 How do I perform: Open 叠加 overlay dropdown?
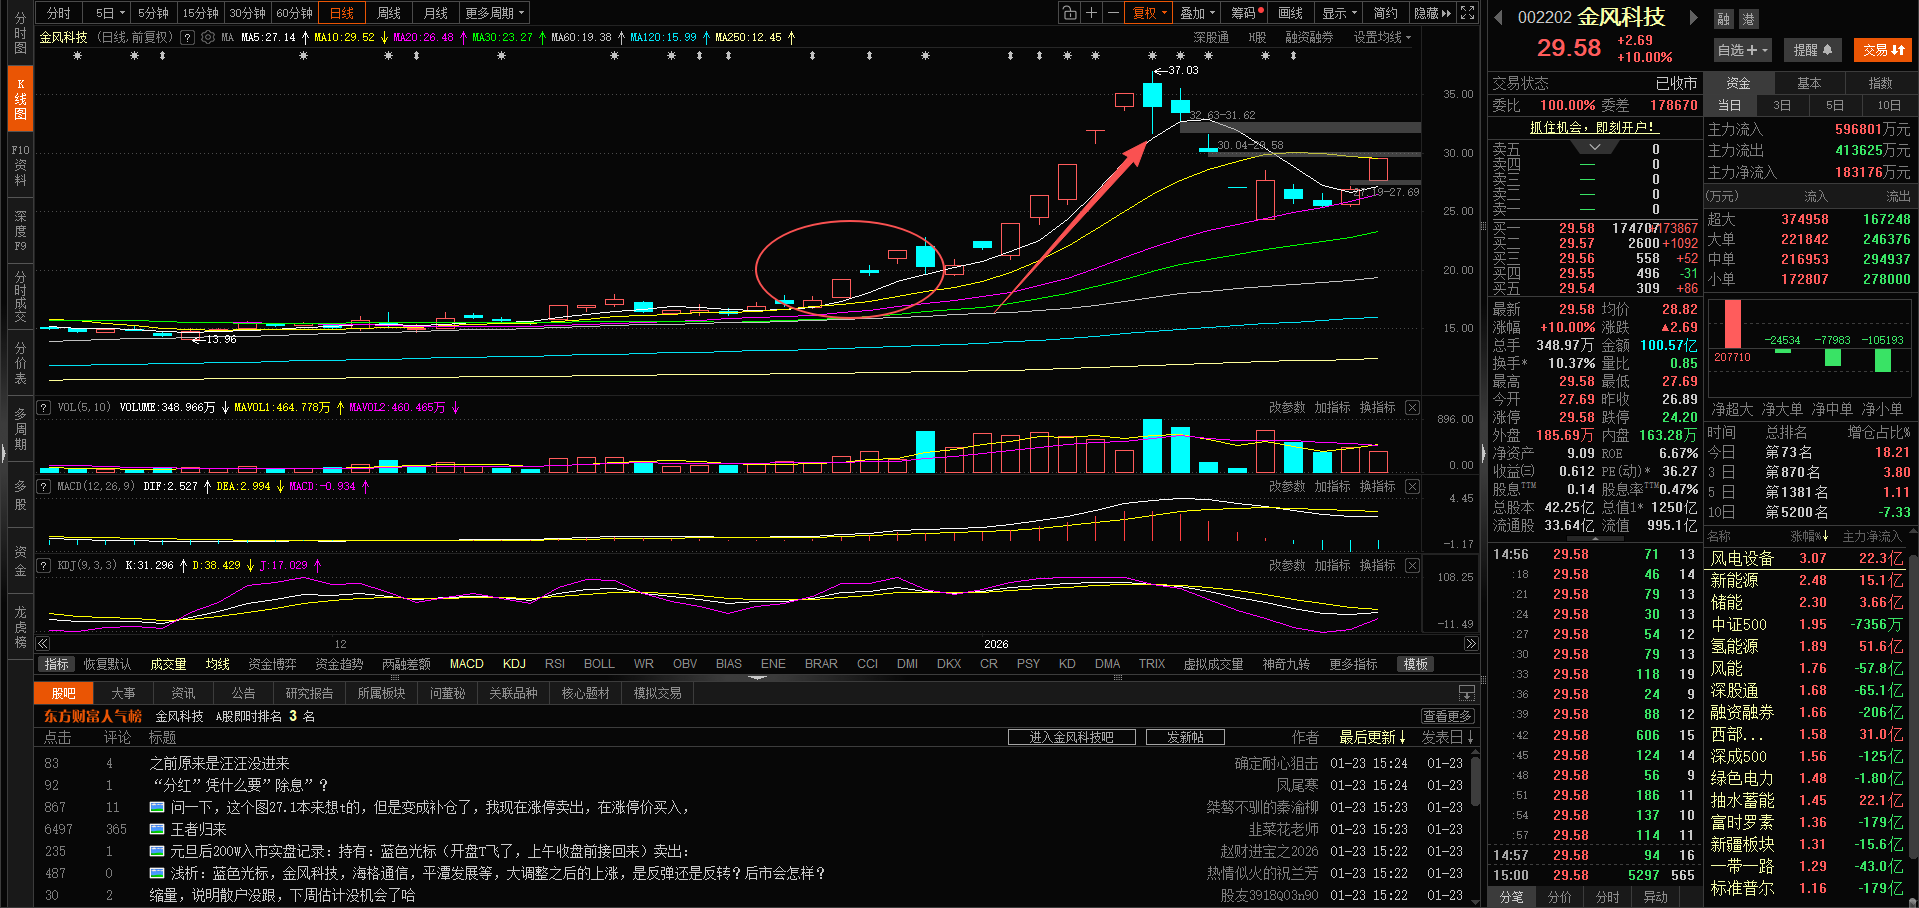coord(1197,13)
